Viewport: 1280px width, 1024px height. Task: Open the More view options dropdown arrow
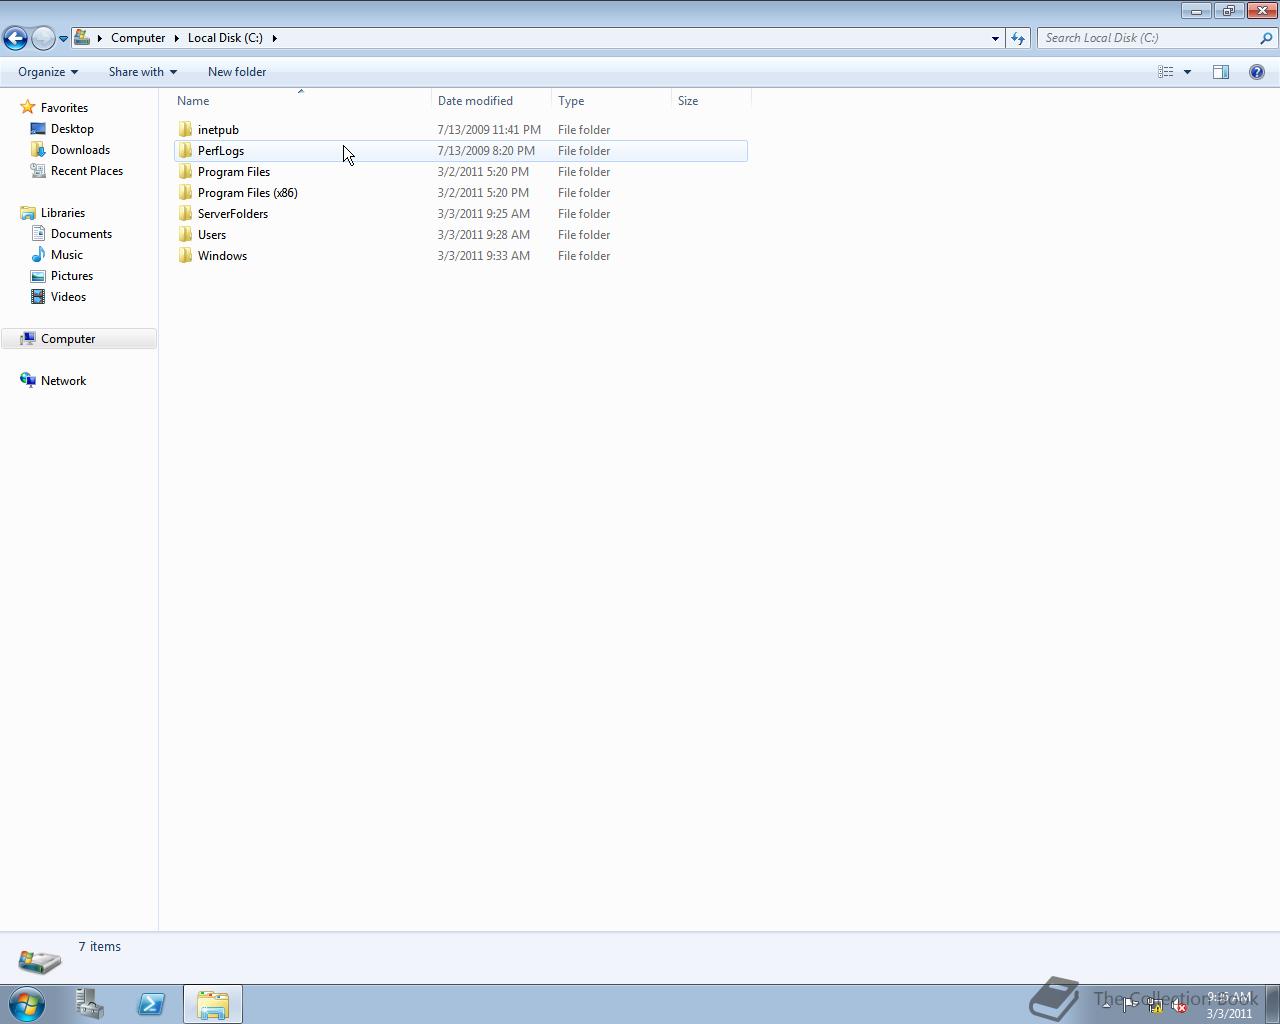pyautogui.click(x=1187, y=72)
